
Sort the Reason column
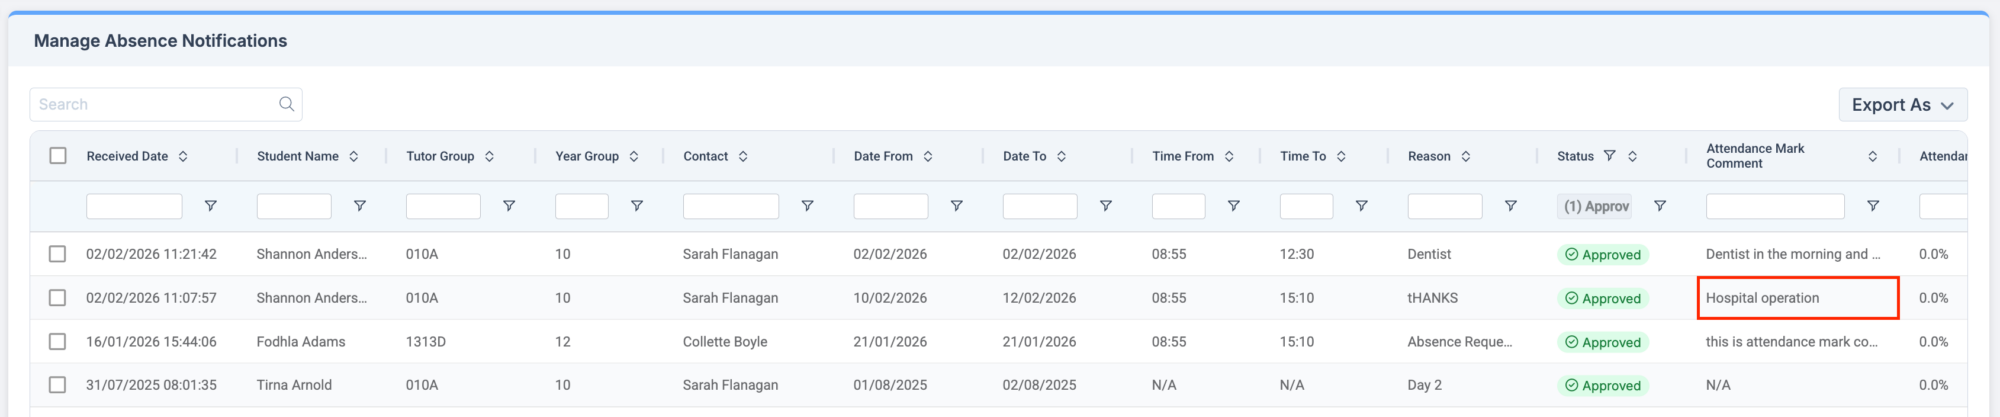1466,156
